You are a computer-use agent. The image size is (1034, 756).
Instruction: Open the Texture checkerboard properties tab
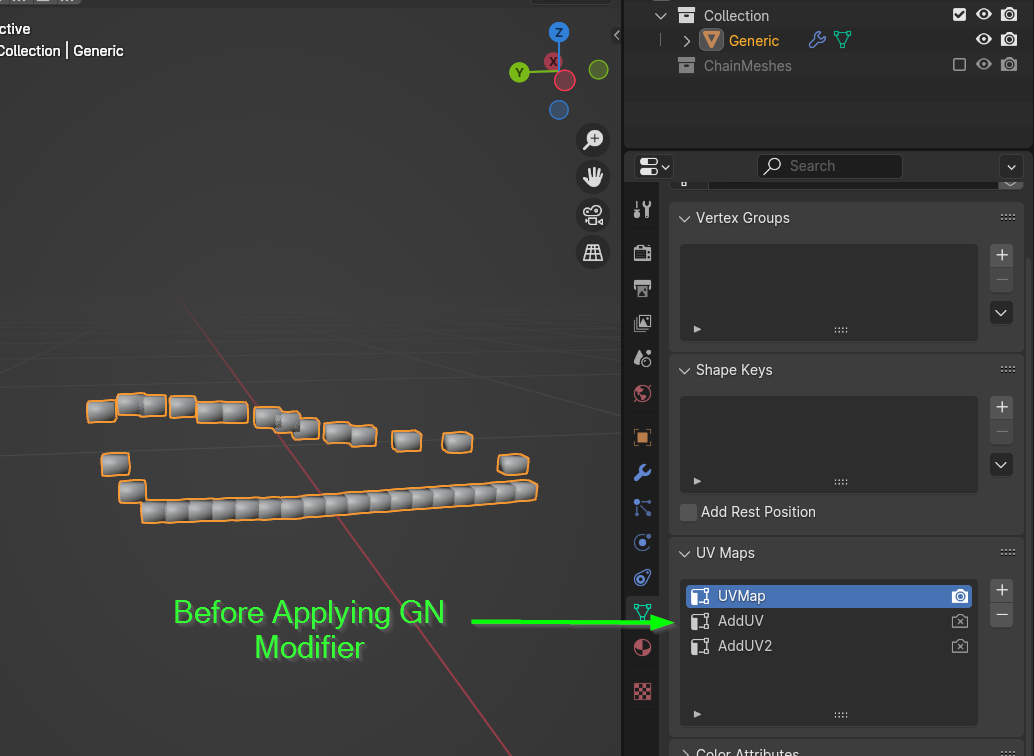coord(642,691)
